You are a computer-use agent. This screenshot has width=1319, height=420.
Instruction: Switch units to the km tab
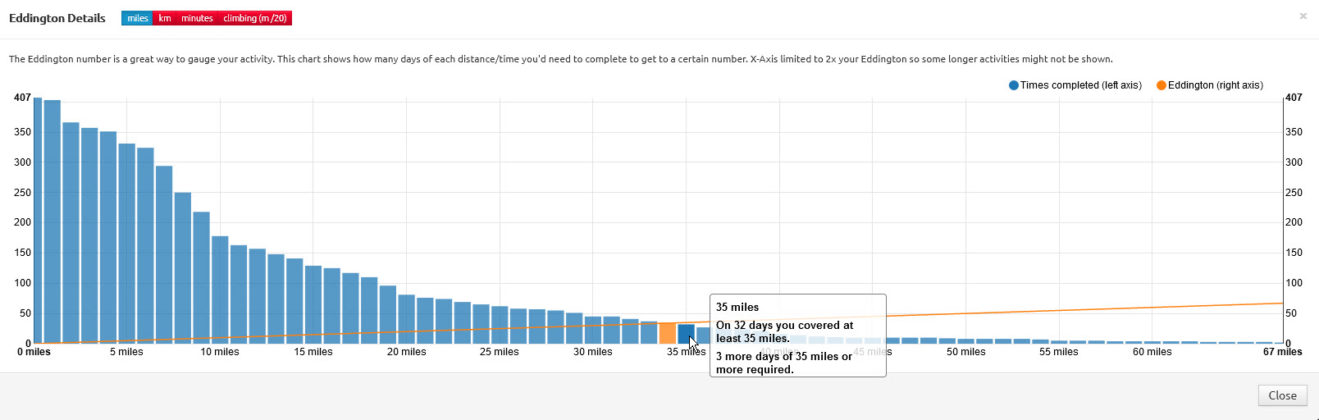coord(164,18)
